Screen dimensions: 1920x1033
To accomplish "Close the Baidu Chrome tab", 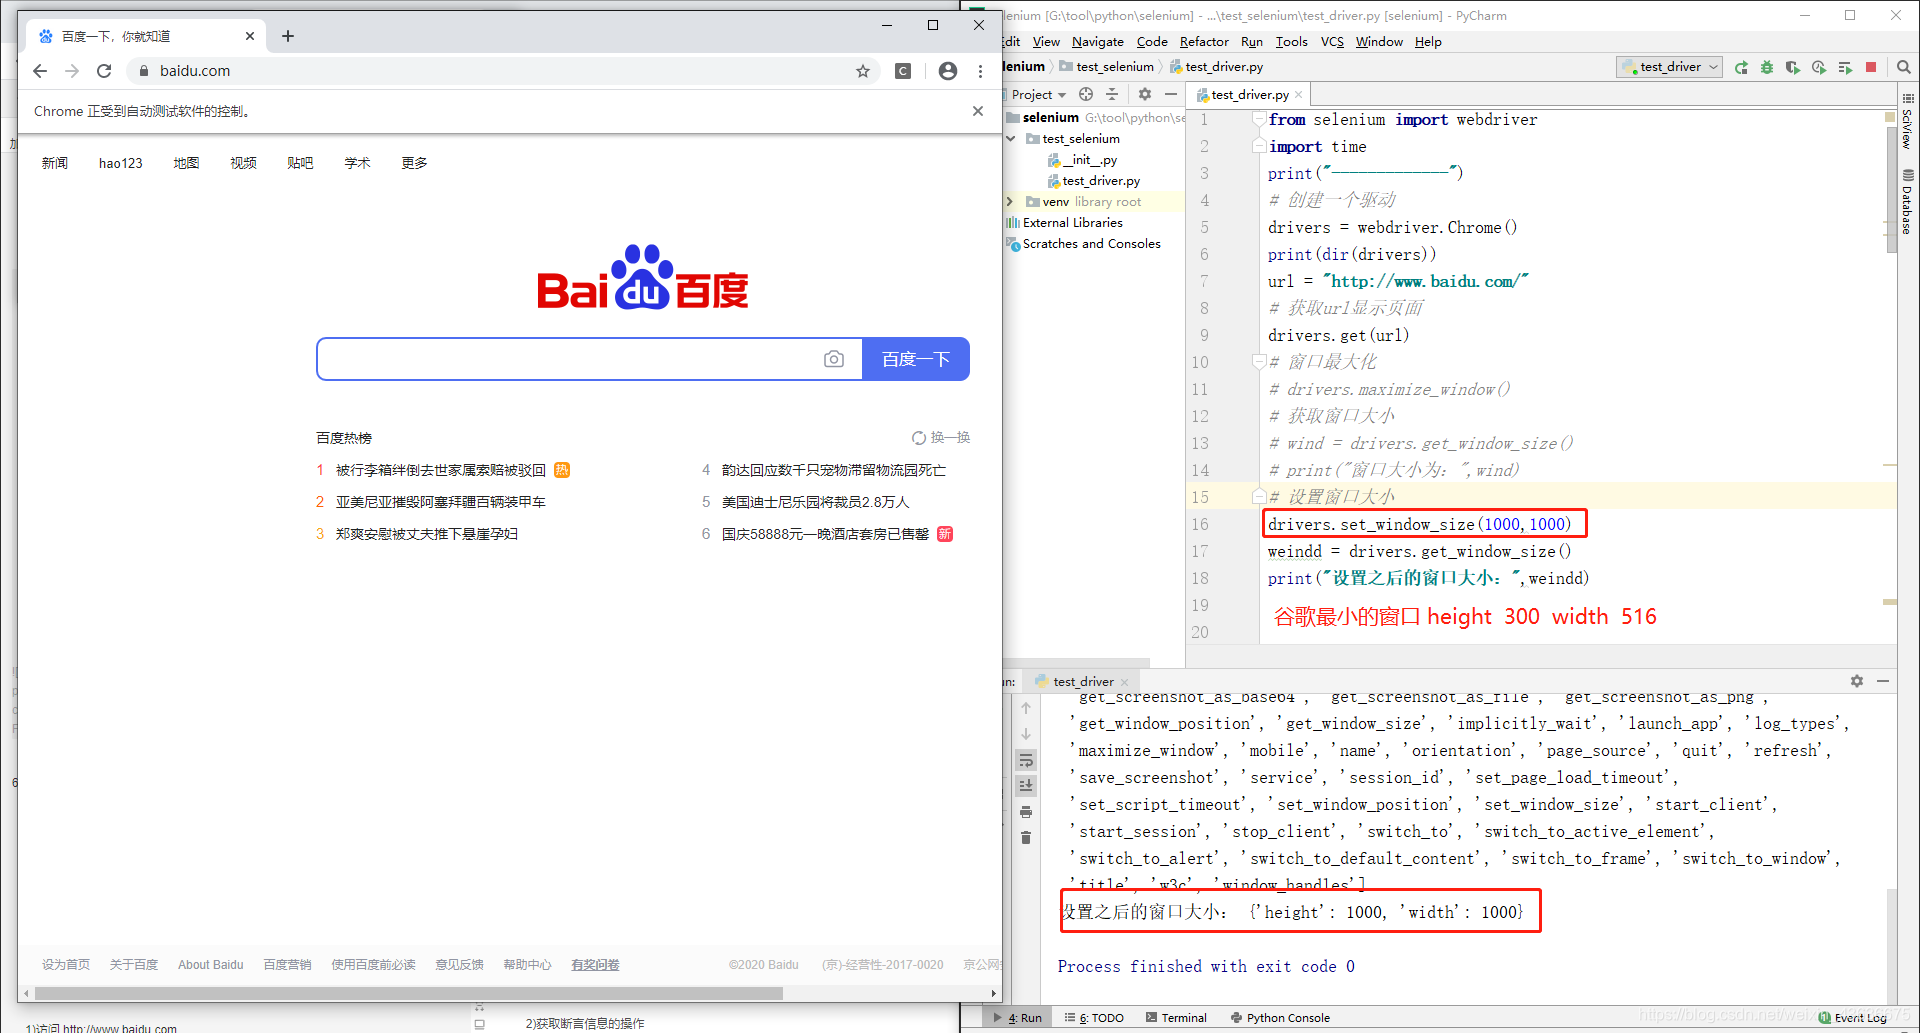I will coord(250,36).
